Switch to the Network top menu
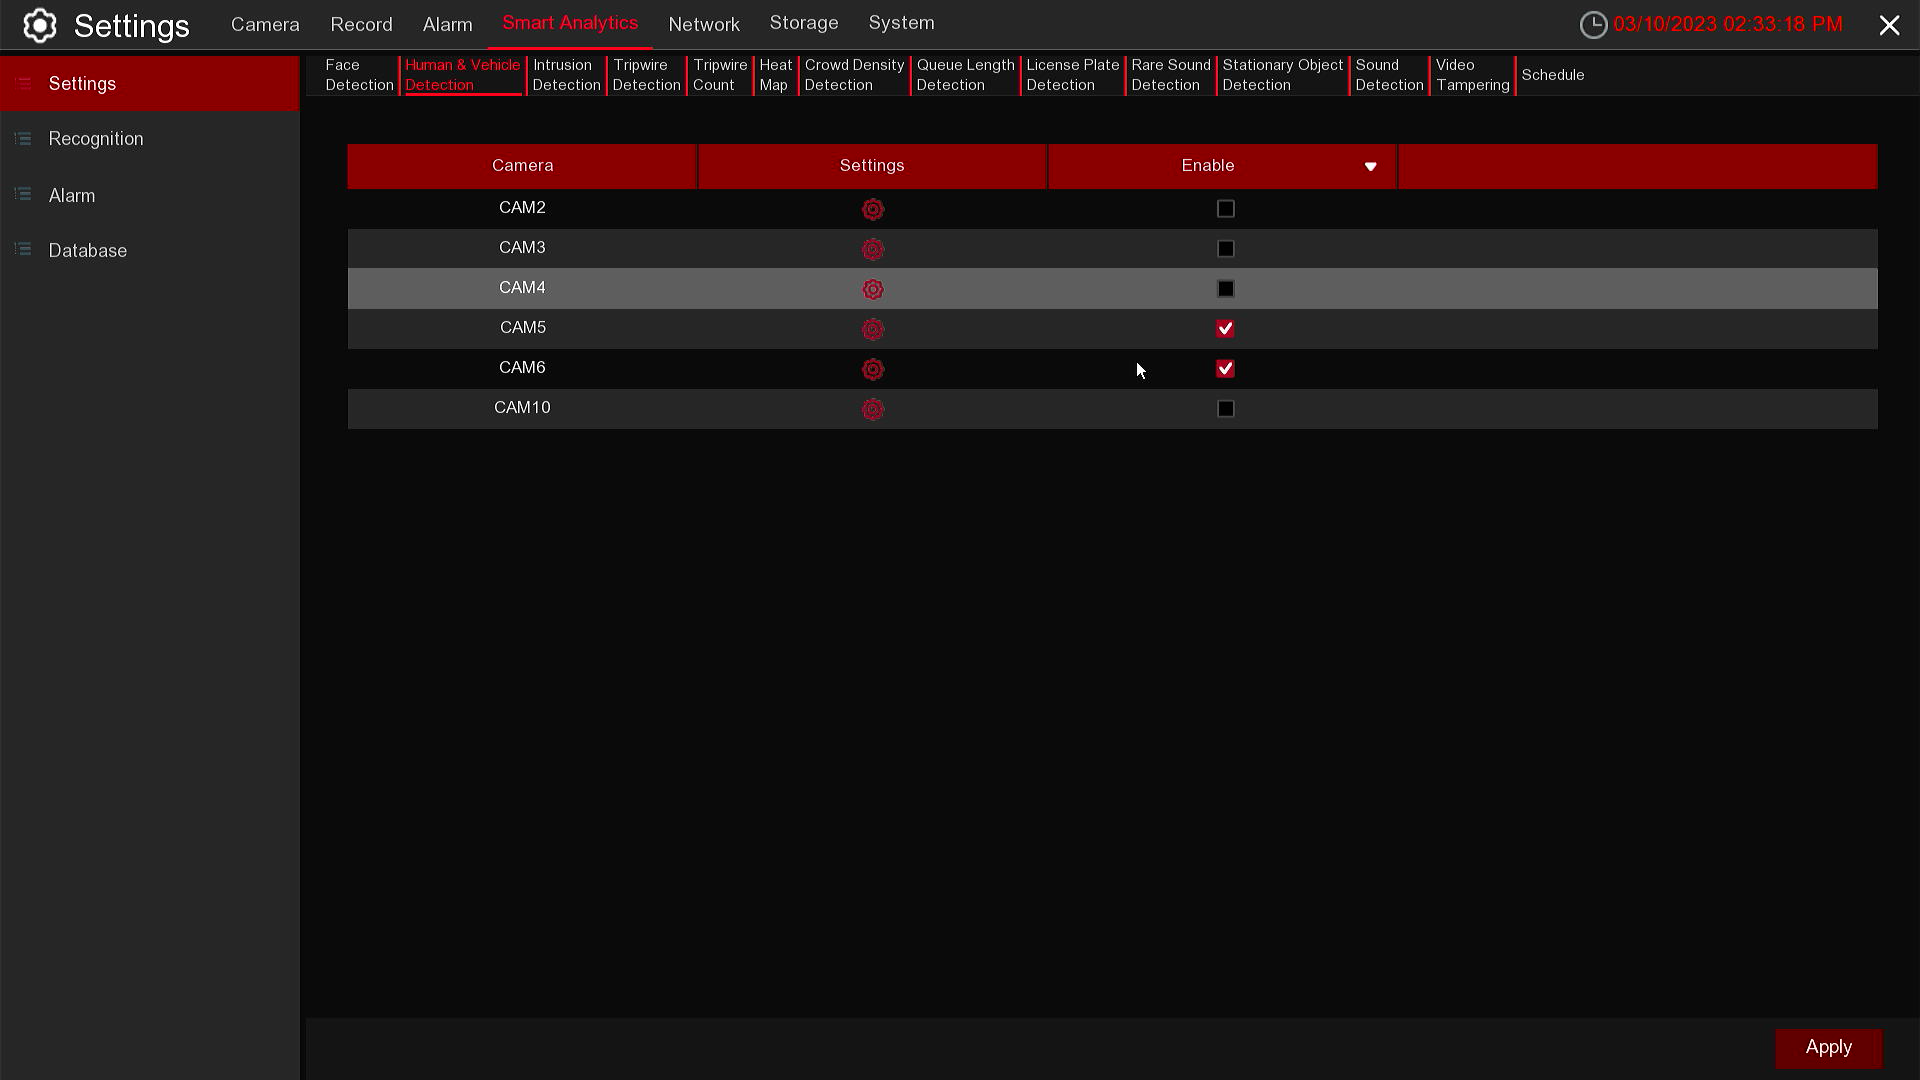The height and width of the screenshot is (1080, 1920). tap(704, 24)
